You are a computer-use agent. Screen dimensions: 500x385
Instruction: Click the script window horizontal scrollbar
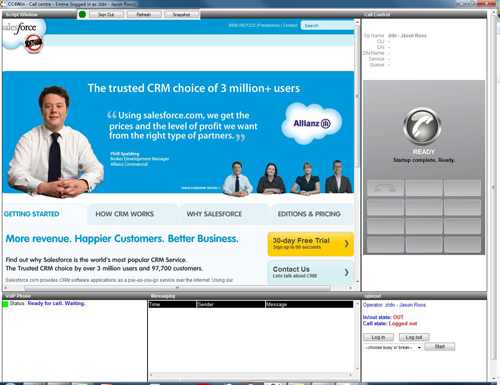coord(177,288)
